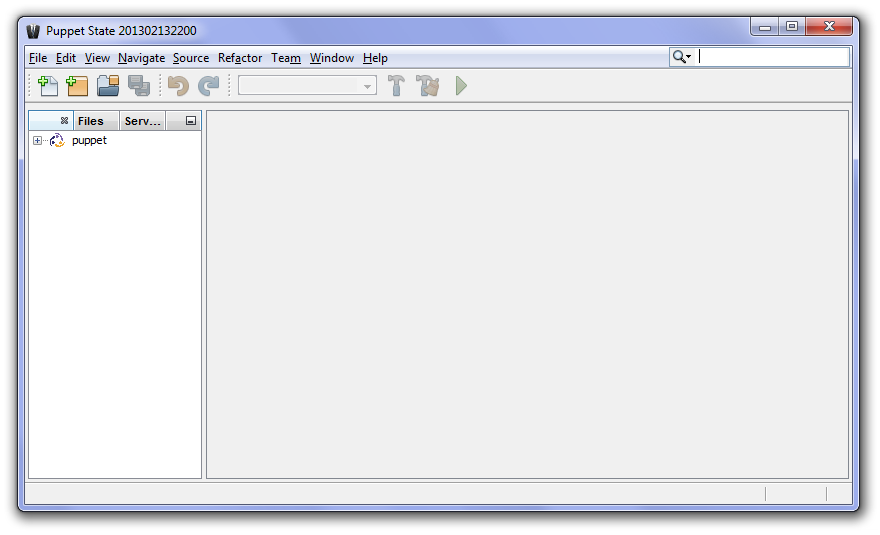The width and height of the screenshot is (880, 535).
Task: Click Clean and Build hammer-broom icon
Action: tap(428, 86)
